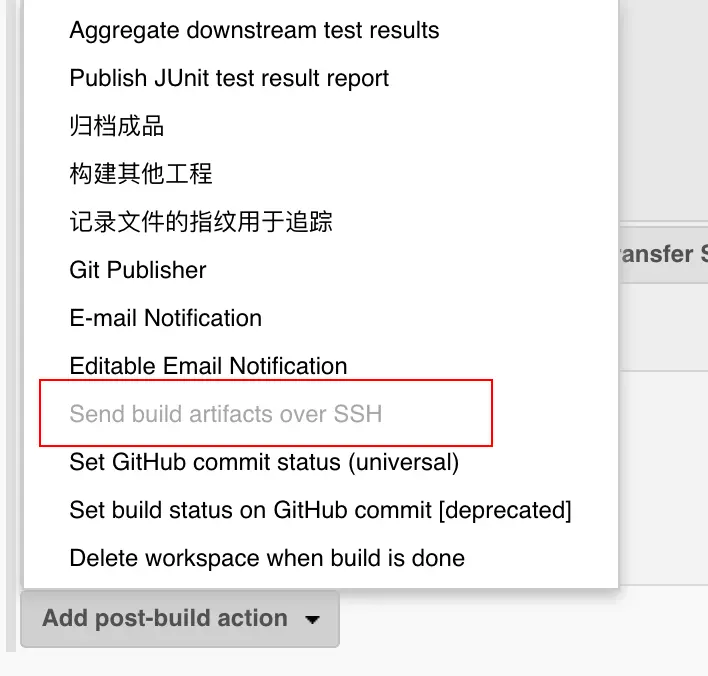Click the blank panel area below the Transfer Set header
The height and width of the screenshot is (676, 708).
662,330
